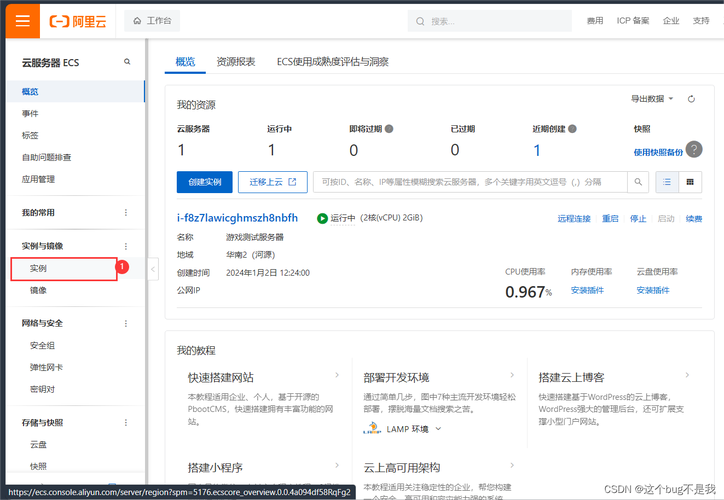Click 重启 for the instance
The image size is (724, 500).
click(x=610, y=219)
